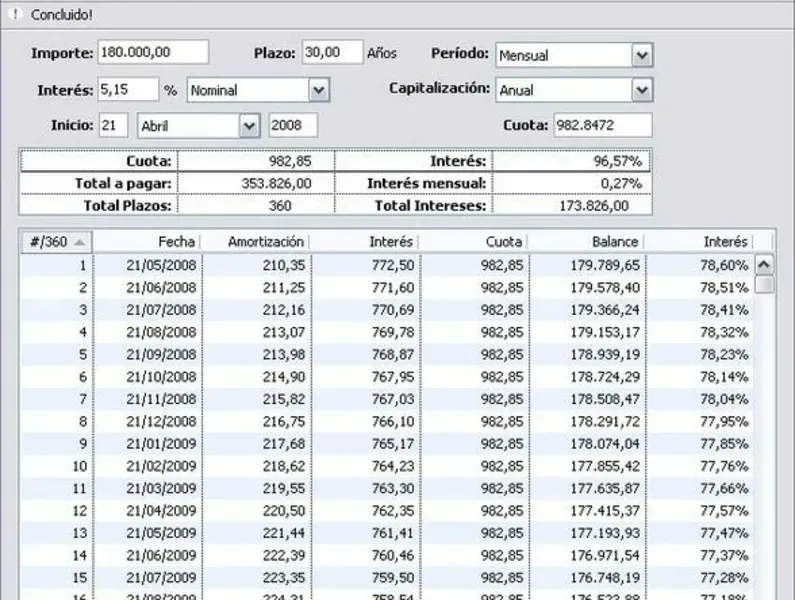
Task: Click the start year field showing 2008
Action: pos(293,125)
